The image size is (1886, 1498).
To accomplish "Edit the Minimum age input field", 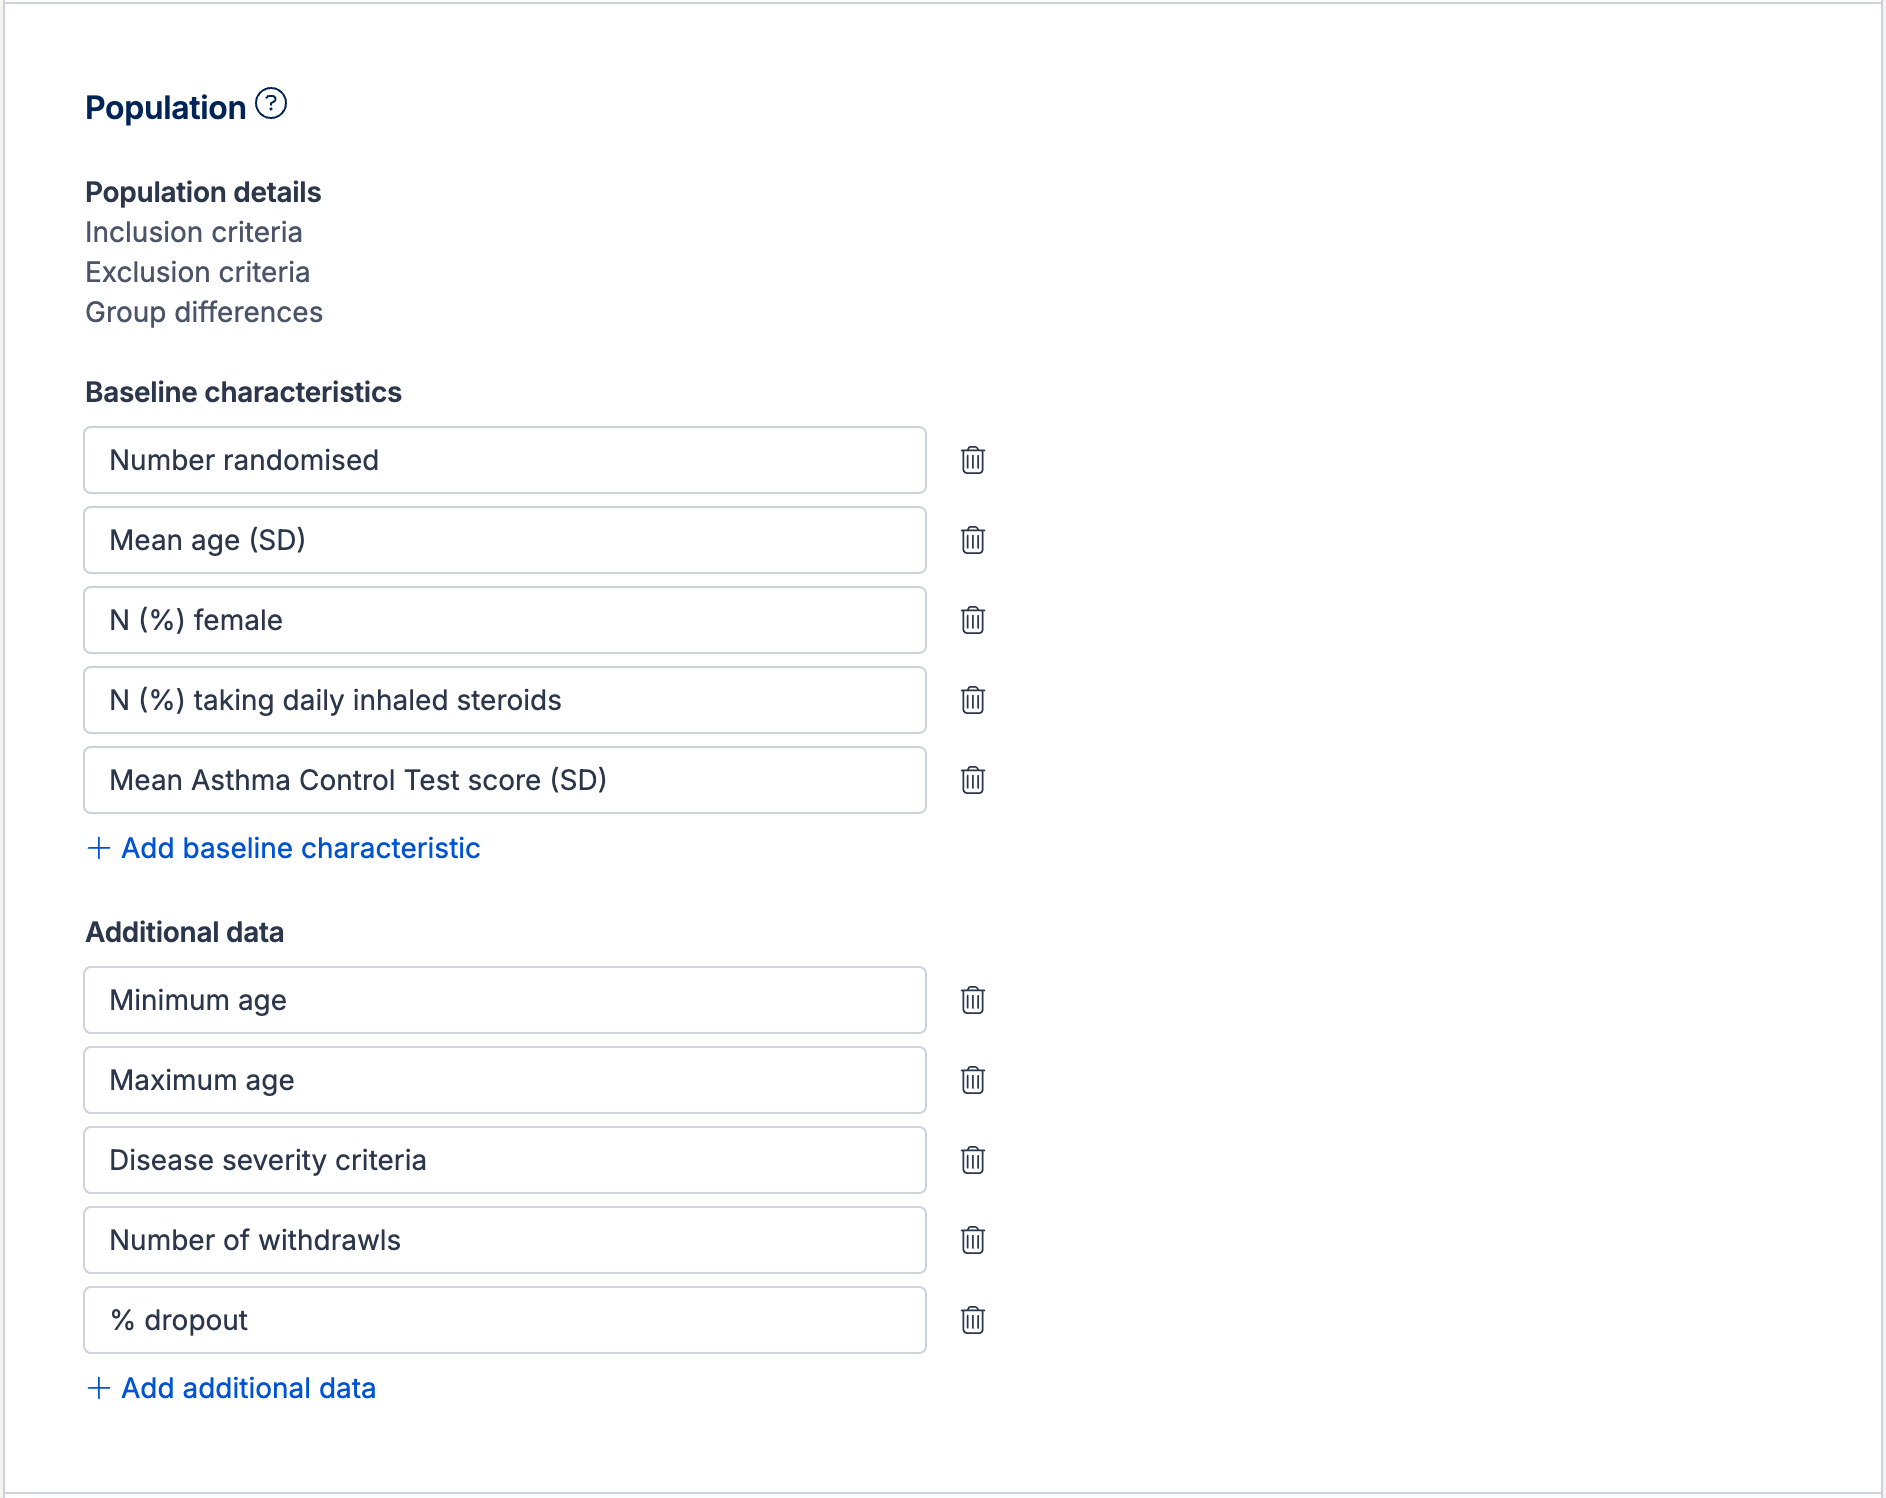I will [x=505, y=1000].
